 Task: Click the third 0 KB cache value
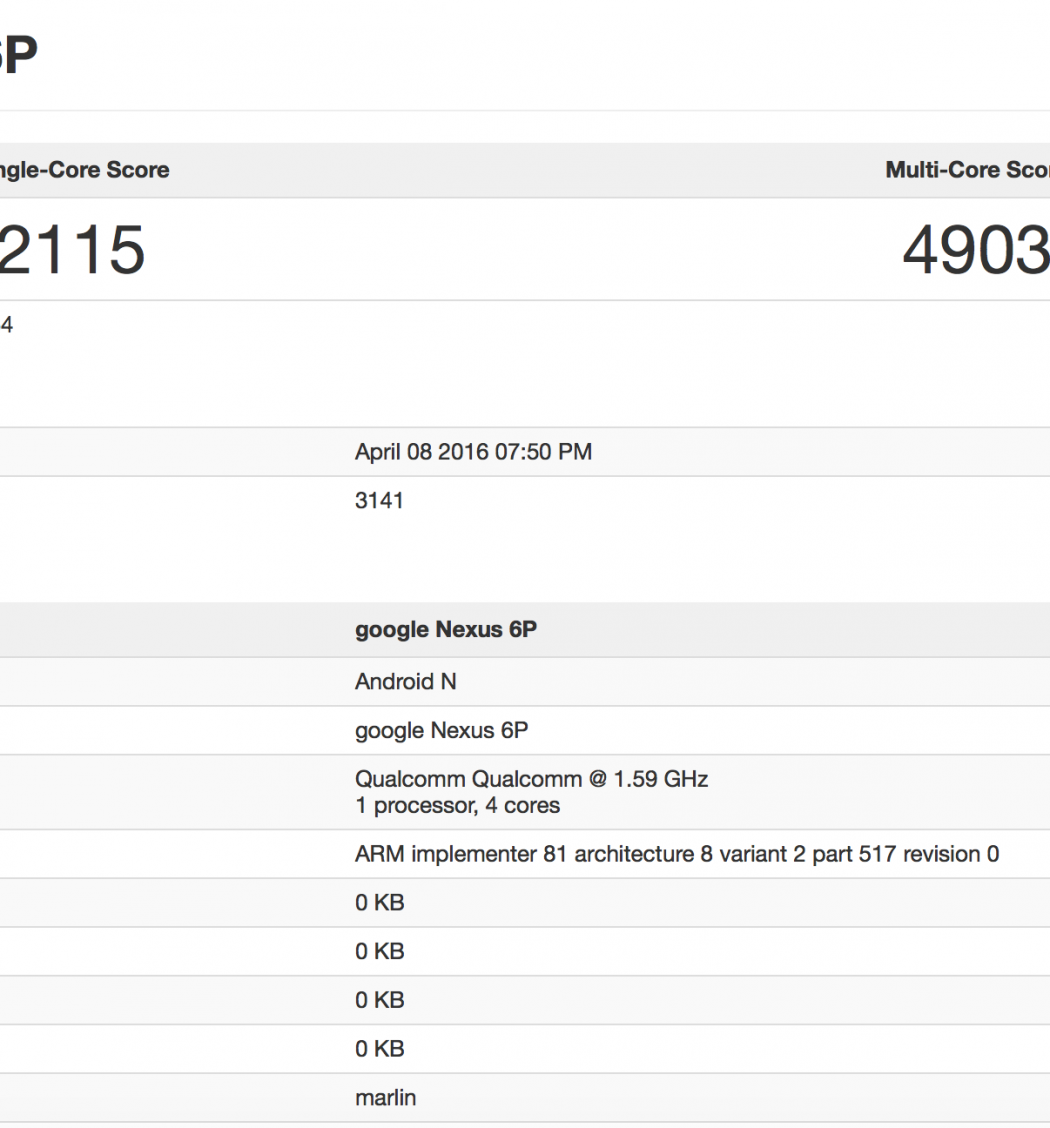tap(379, 1000)
